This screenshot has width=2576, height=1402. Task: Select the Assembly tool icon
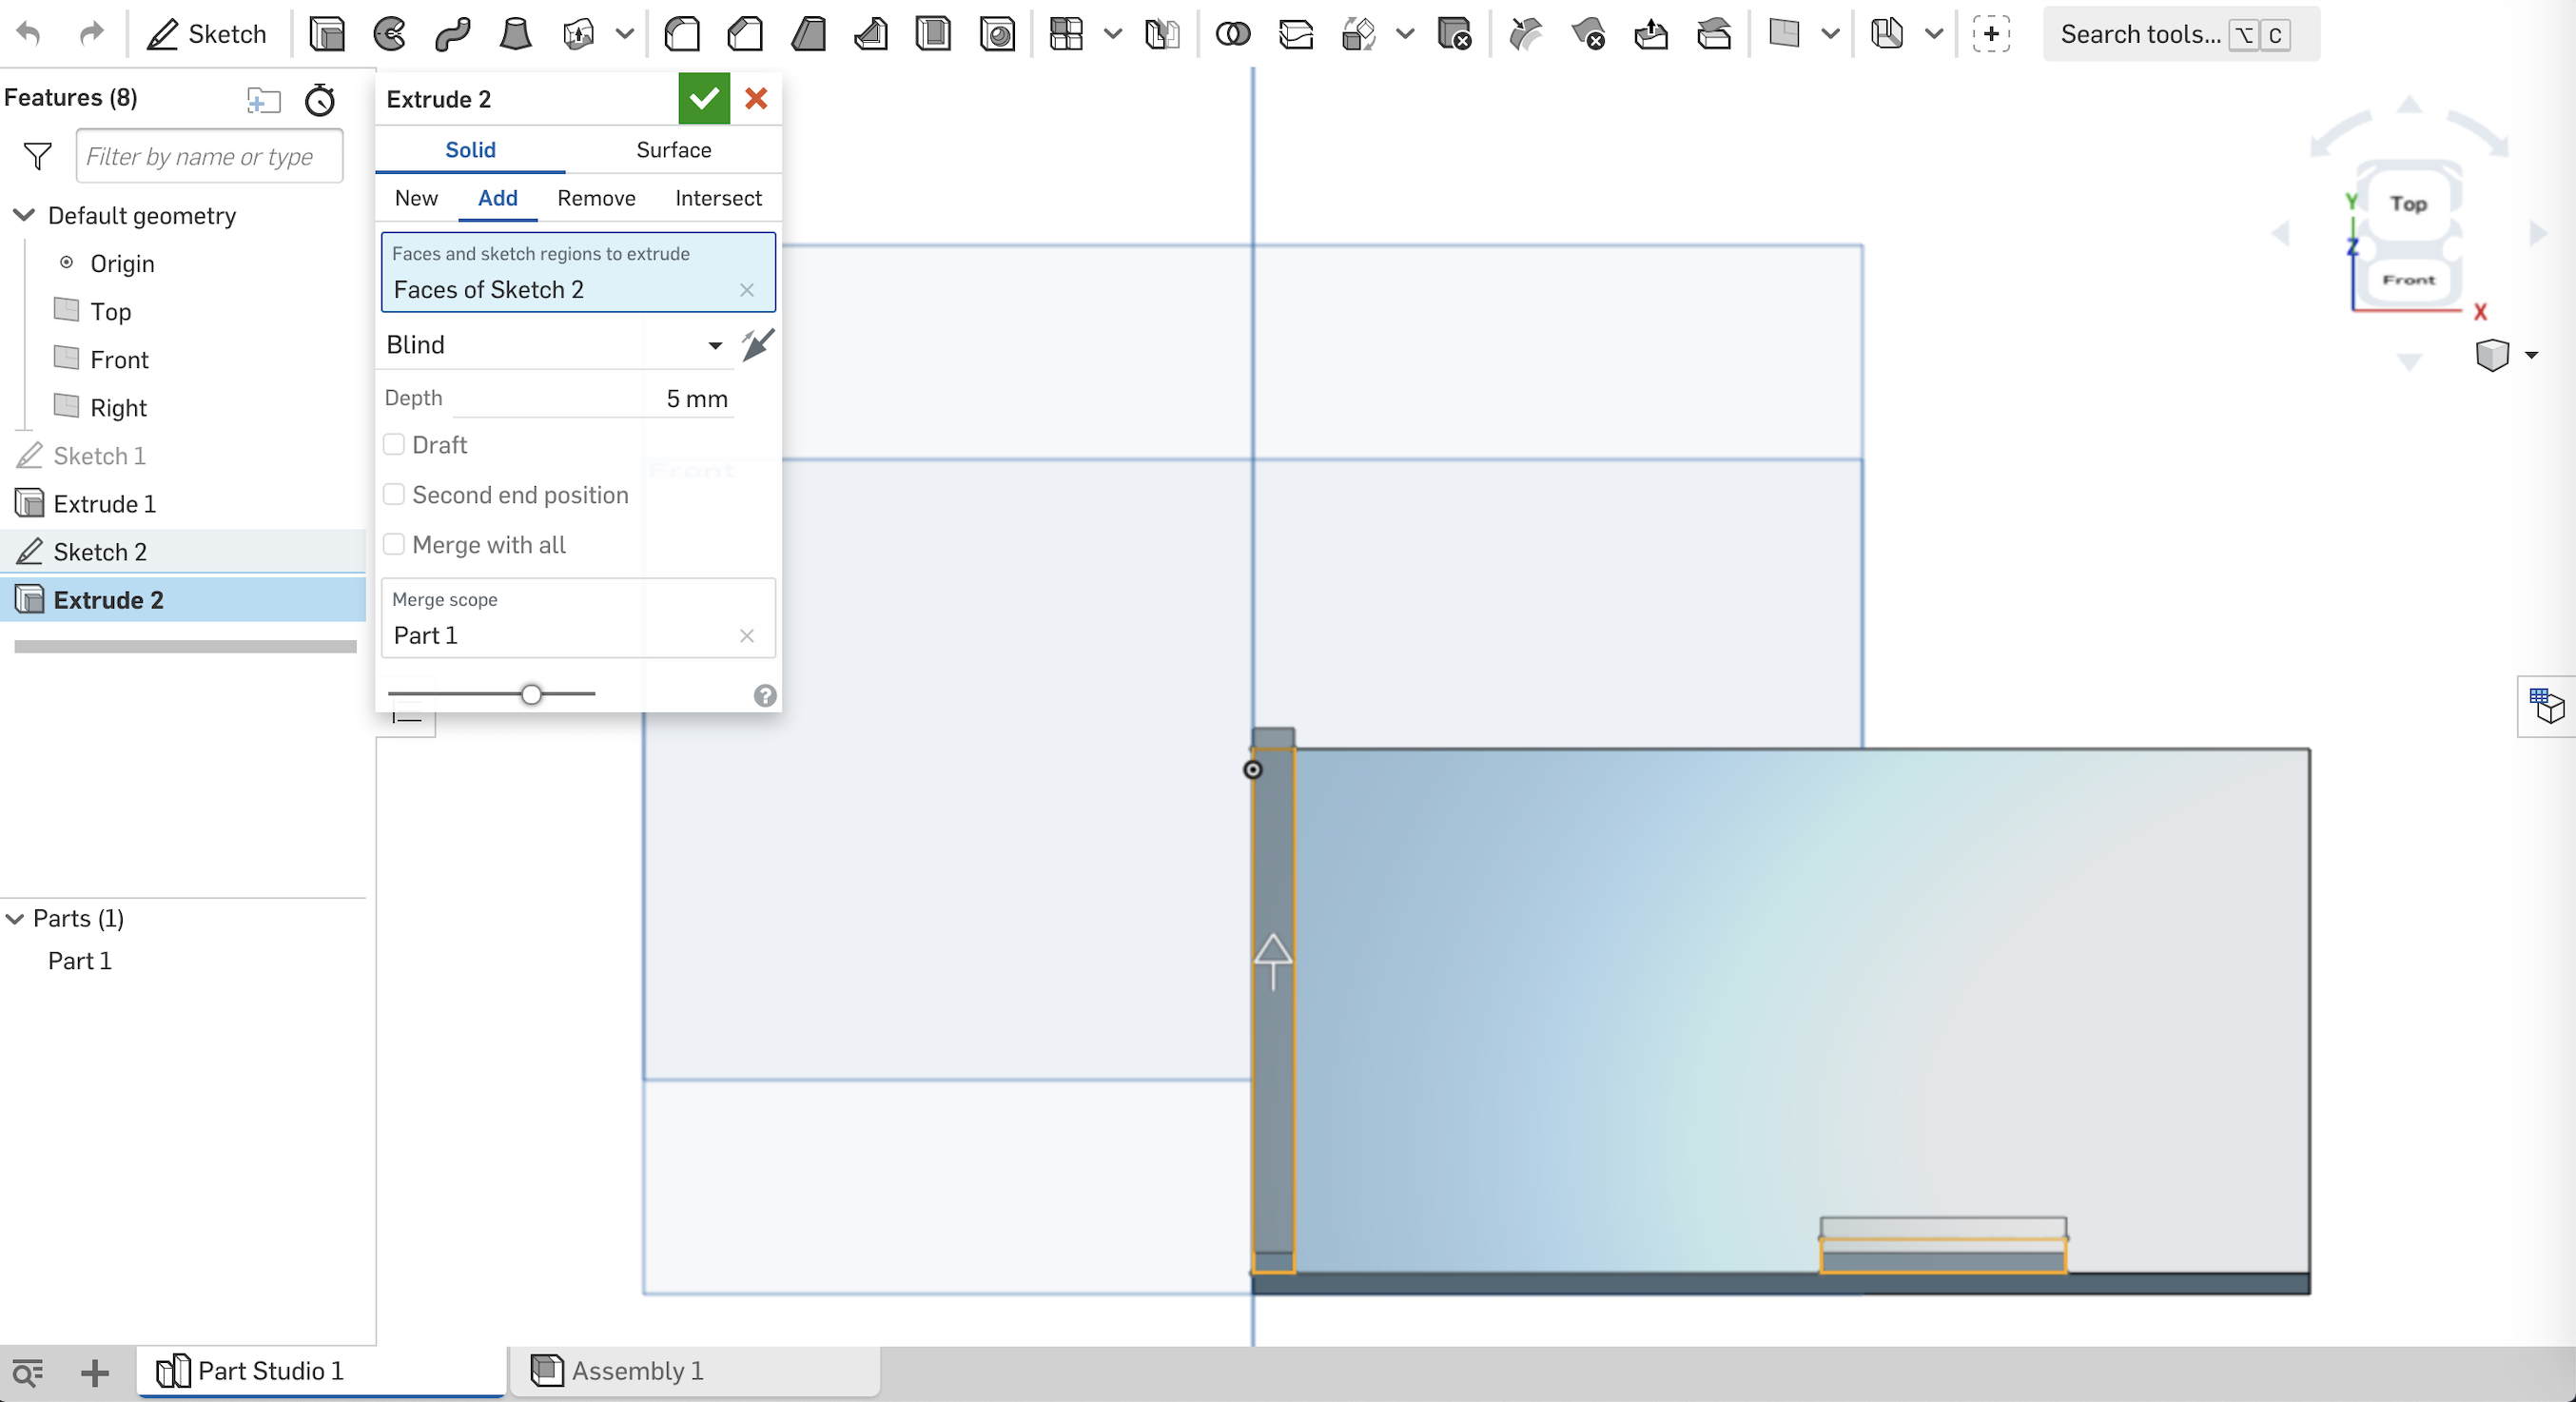[x=544, y=1371]
